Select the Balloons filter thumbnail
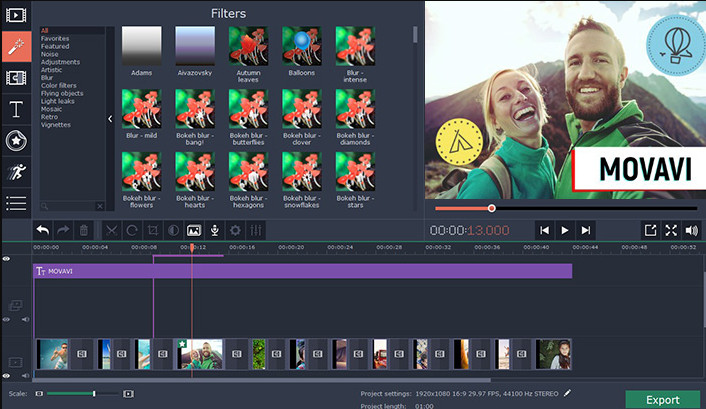 (301, 46)
